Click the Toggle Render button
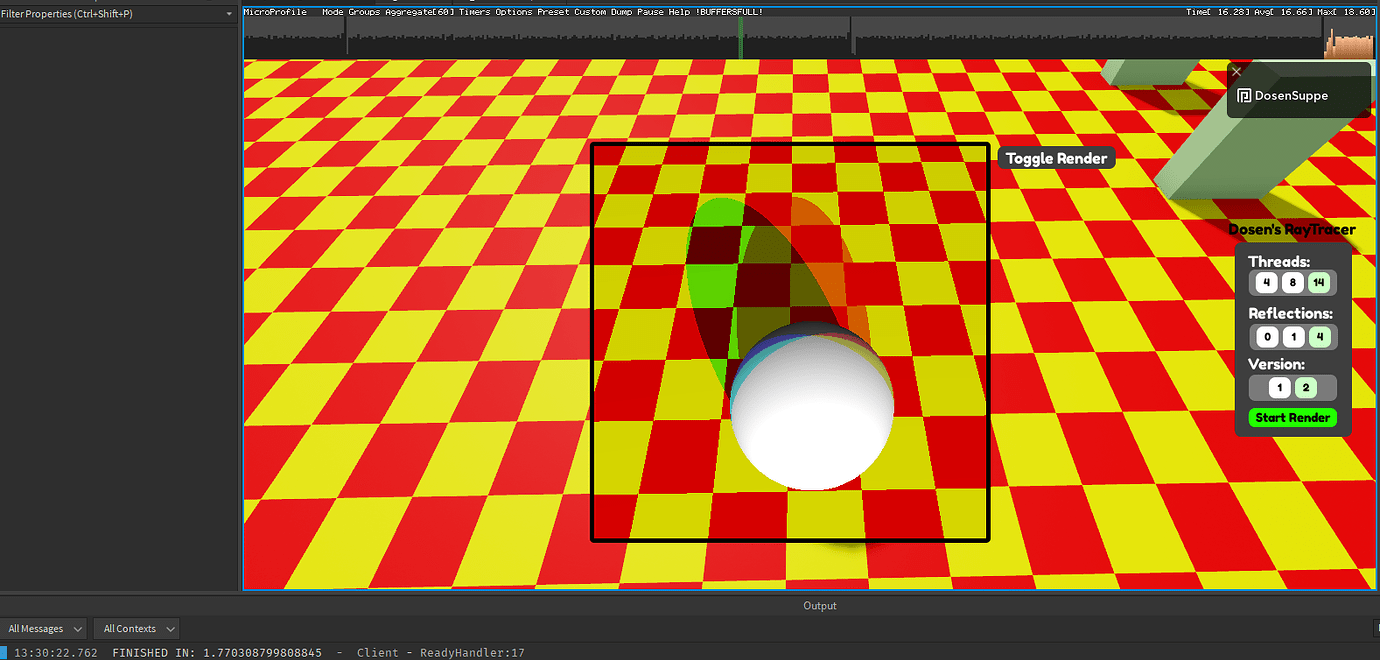 (1056, 157)
